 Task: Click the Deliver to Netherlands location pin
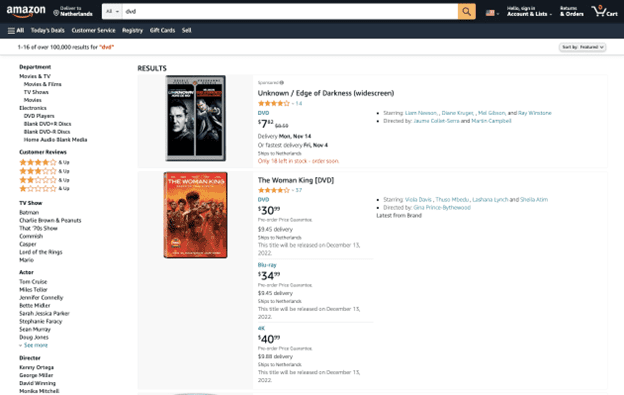coord(56,13)
